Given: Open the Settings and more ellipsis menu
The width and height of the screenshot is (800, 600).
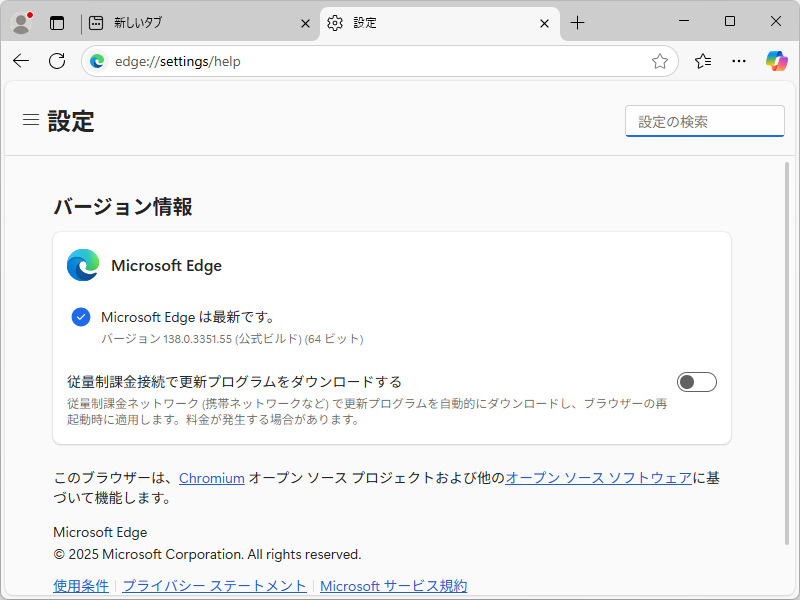Looking at the screenshot, I should [x=738, y=61].
